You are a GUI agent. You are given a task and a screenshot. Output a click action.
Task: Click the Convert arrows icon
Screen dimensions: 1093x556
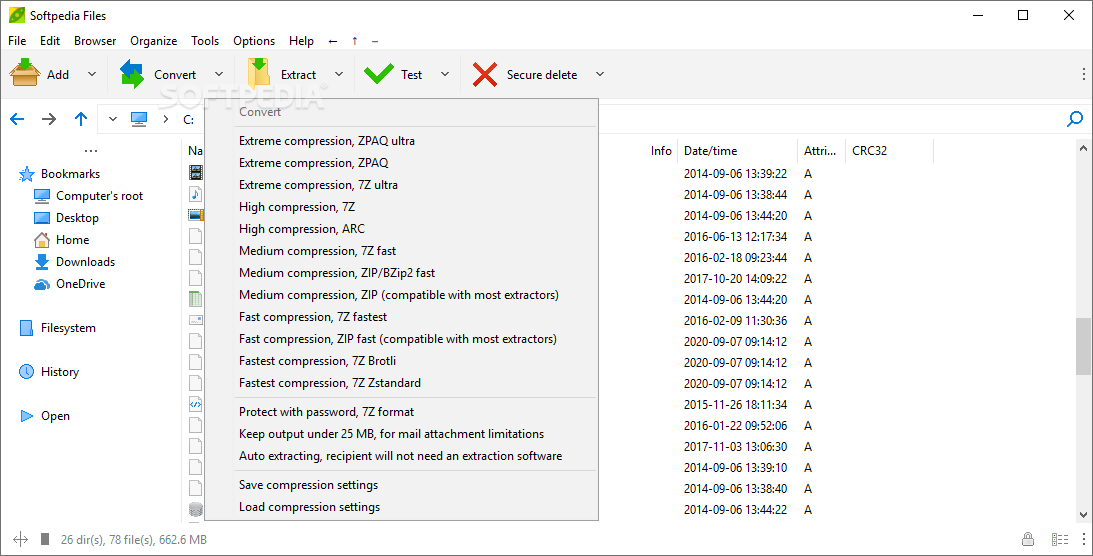coord(132,74)
